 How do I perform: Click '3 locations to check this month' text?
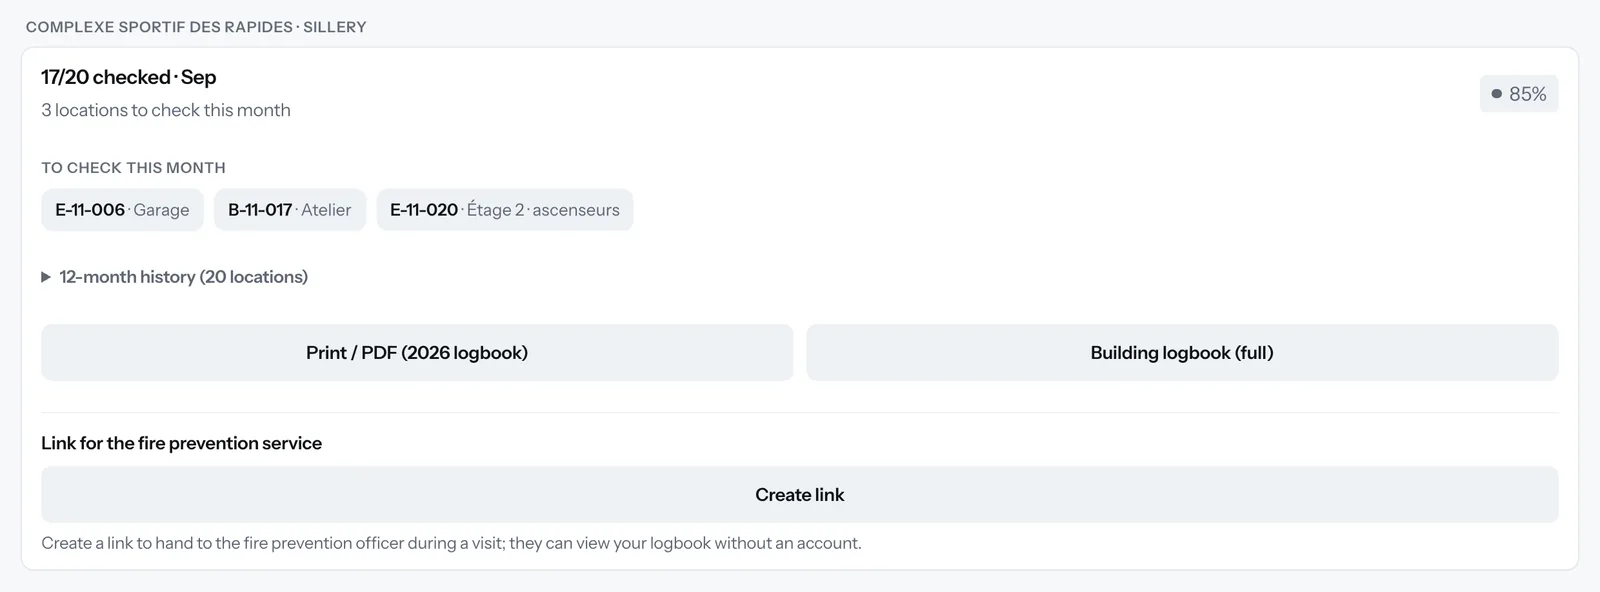166,110
